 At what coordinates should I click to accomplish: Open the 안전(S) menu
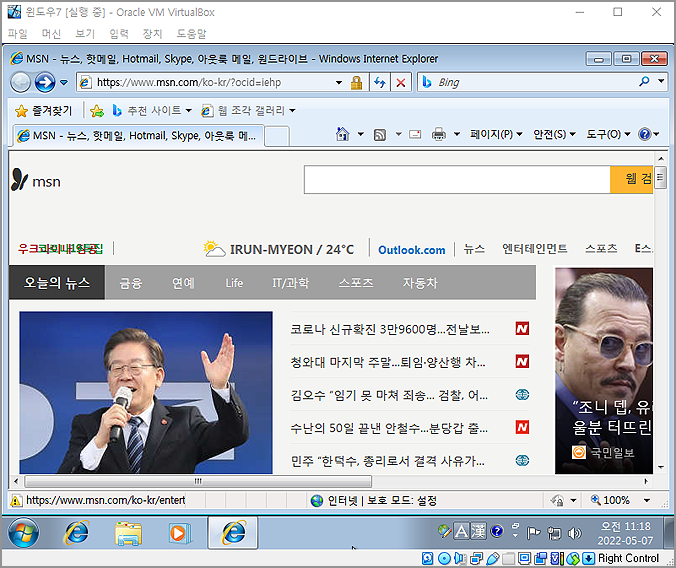[x=554, y=135]
